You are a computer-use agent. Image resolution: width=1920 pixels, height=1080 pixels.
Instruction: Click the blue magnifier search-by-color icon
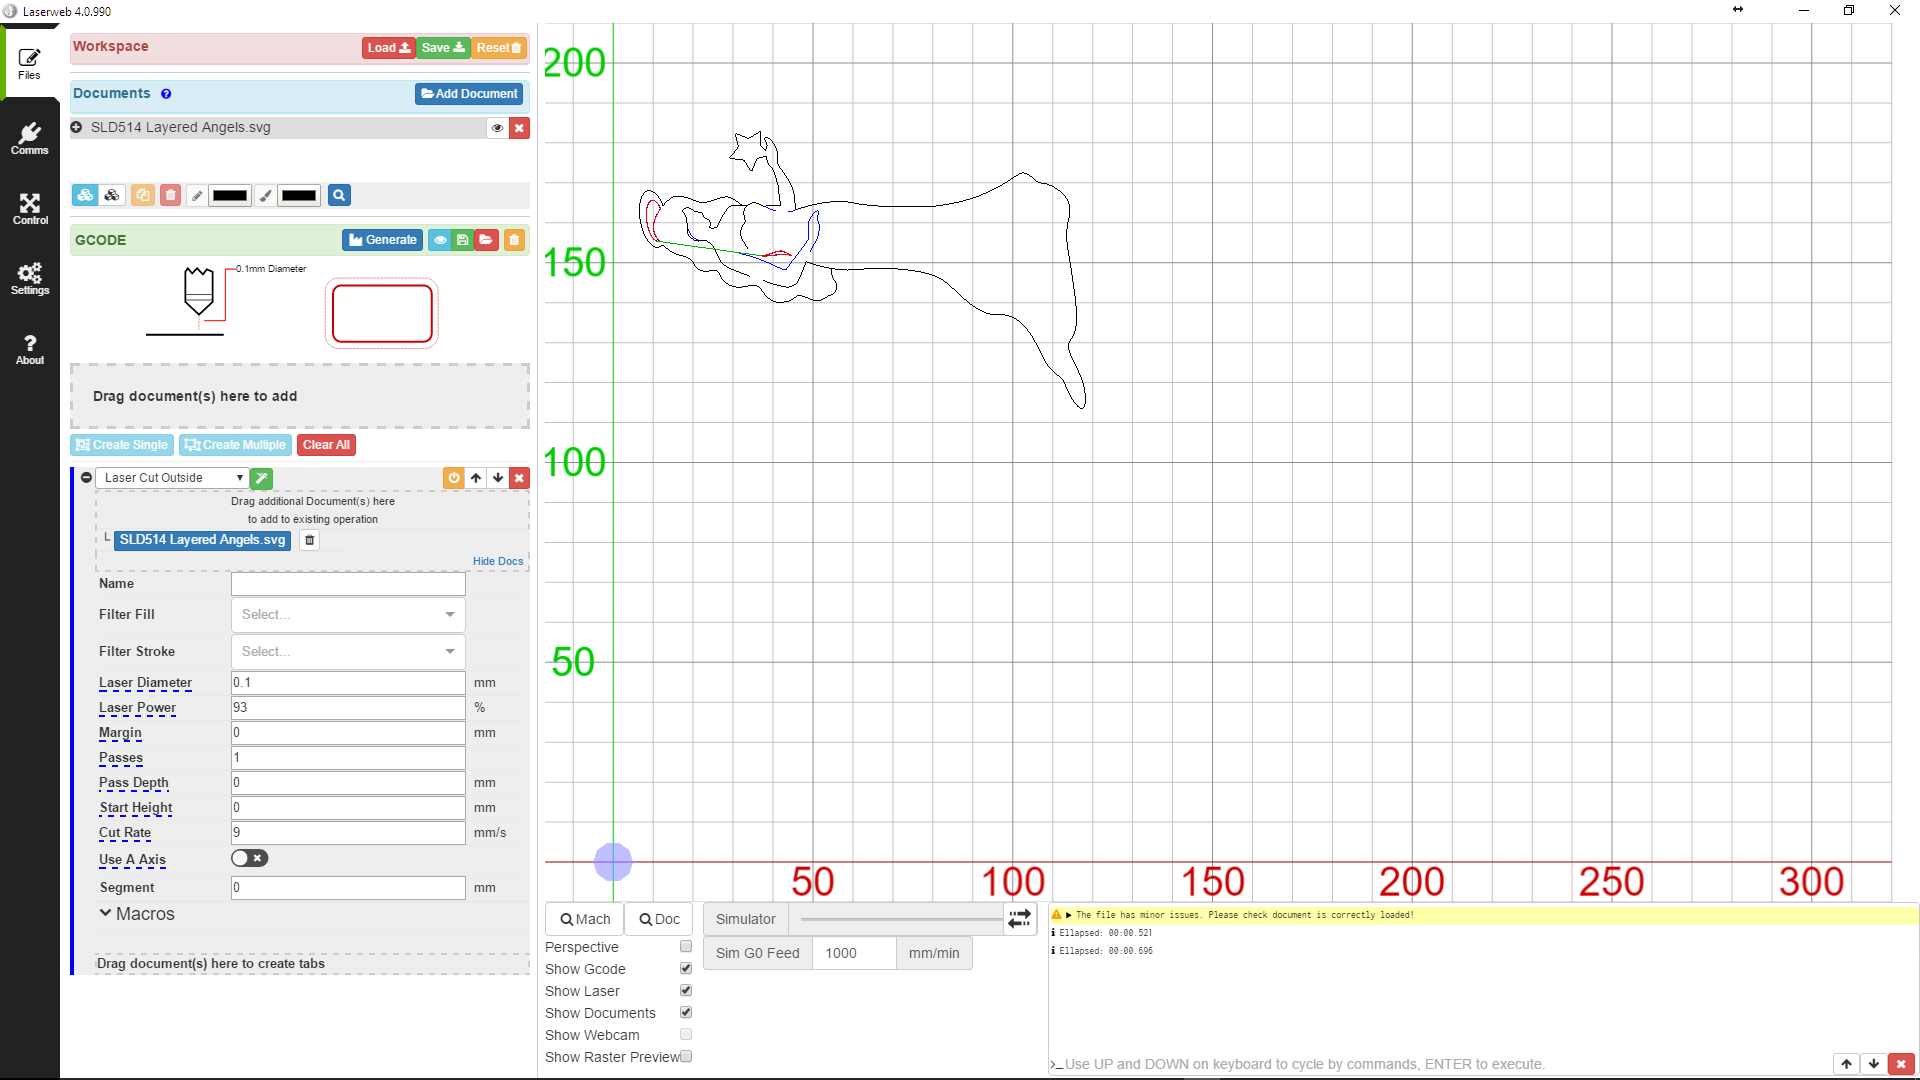click(x=339, y=195)
